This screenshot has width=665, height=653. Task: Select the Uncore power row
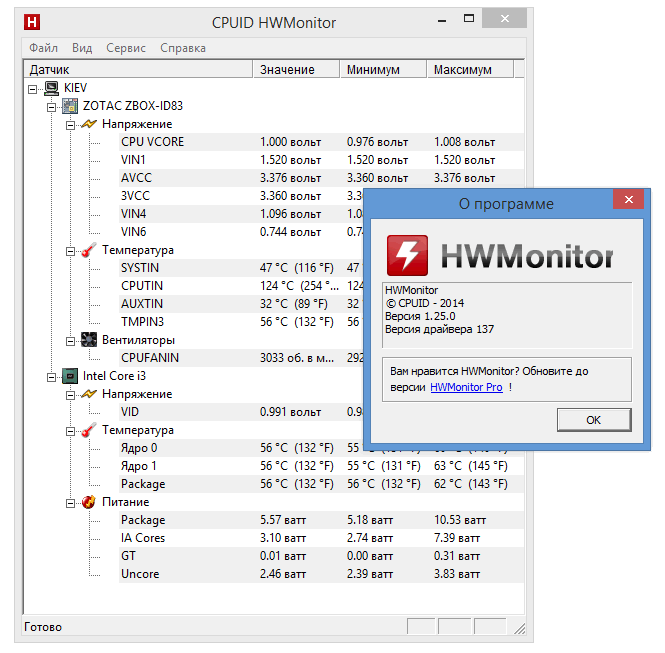tap(321, 574)
